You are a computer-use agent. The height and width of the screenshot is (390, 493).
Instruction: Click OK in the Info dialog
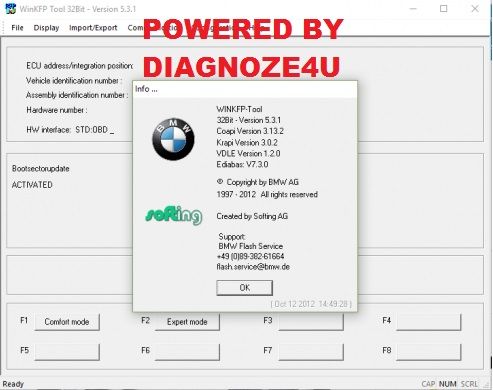coord(244,288)
